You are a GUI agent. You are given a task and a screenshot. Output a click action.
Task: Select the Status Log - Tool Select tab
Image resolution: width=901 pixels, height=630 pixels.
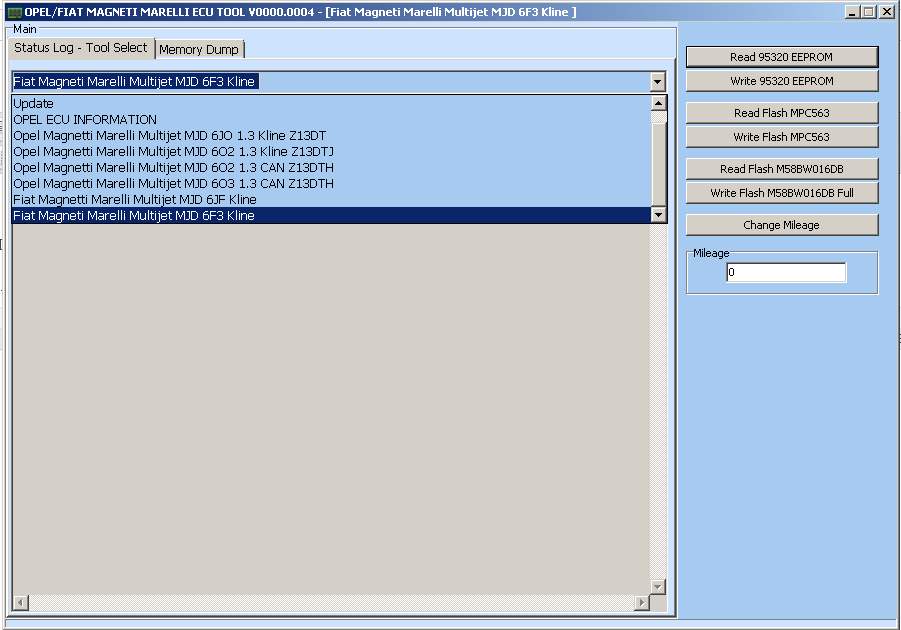[80, 48]
